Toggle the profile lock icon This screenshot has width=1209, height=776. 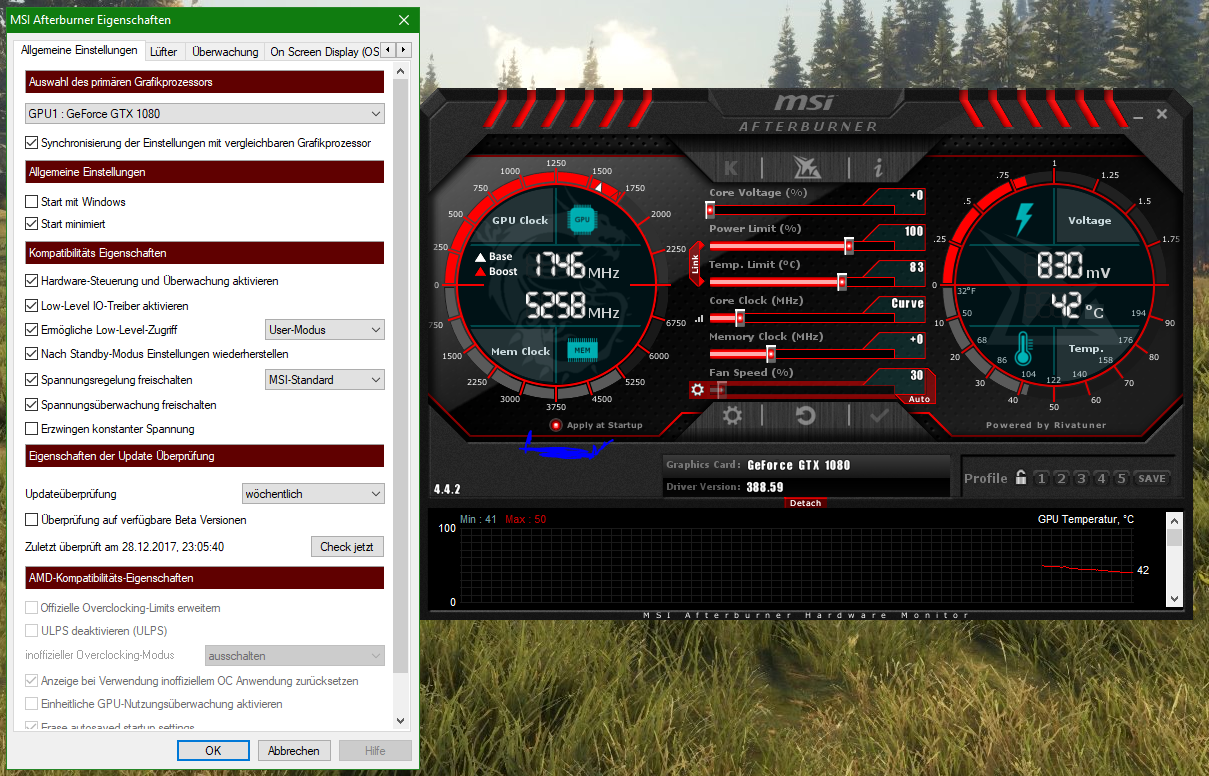click(1020, 478)
